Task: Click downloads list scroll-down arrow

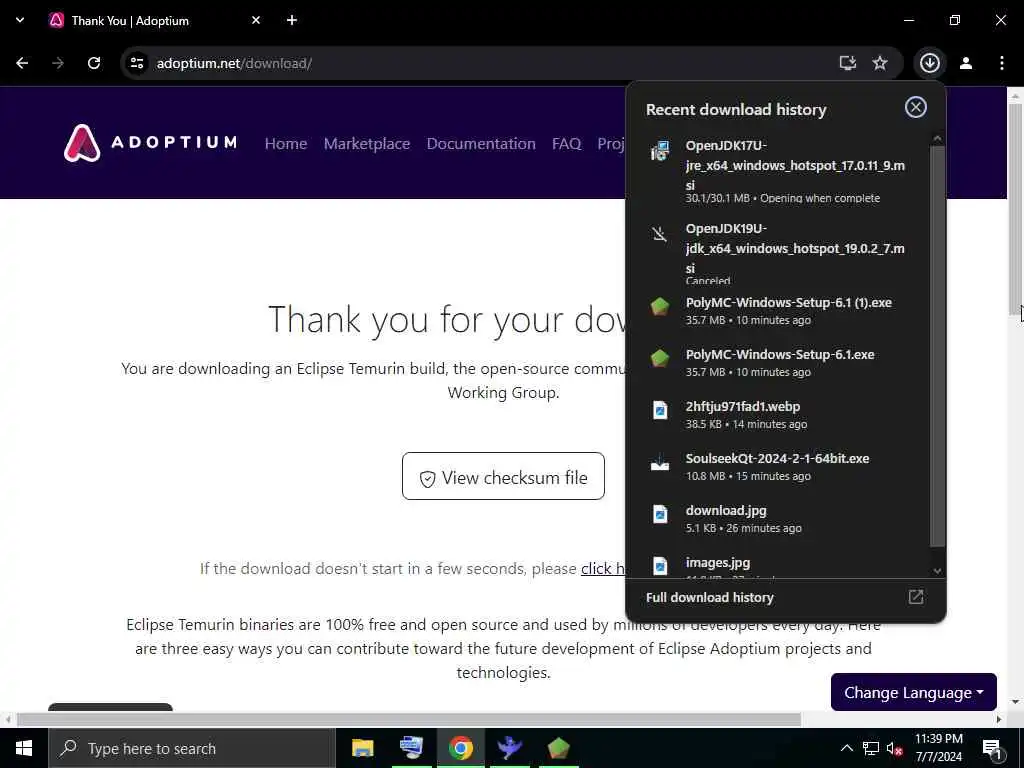Action: [937, 571]
